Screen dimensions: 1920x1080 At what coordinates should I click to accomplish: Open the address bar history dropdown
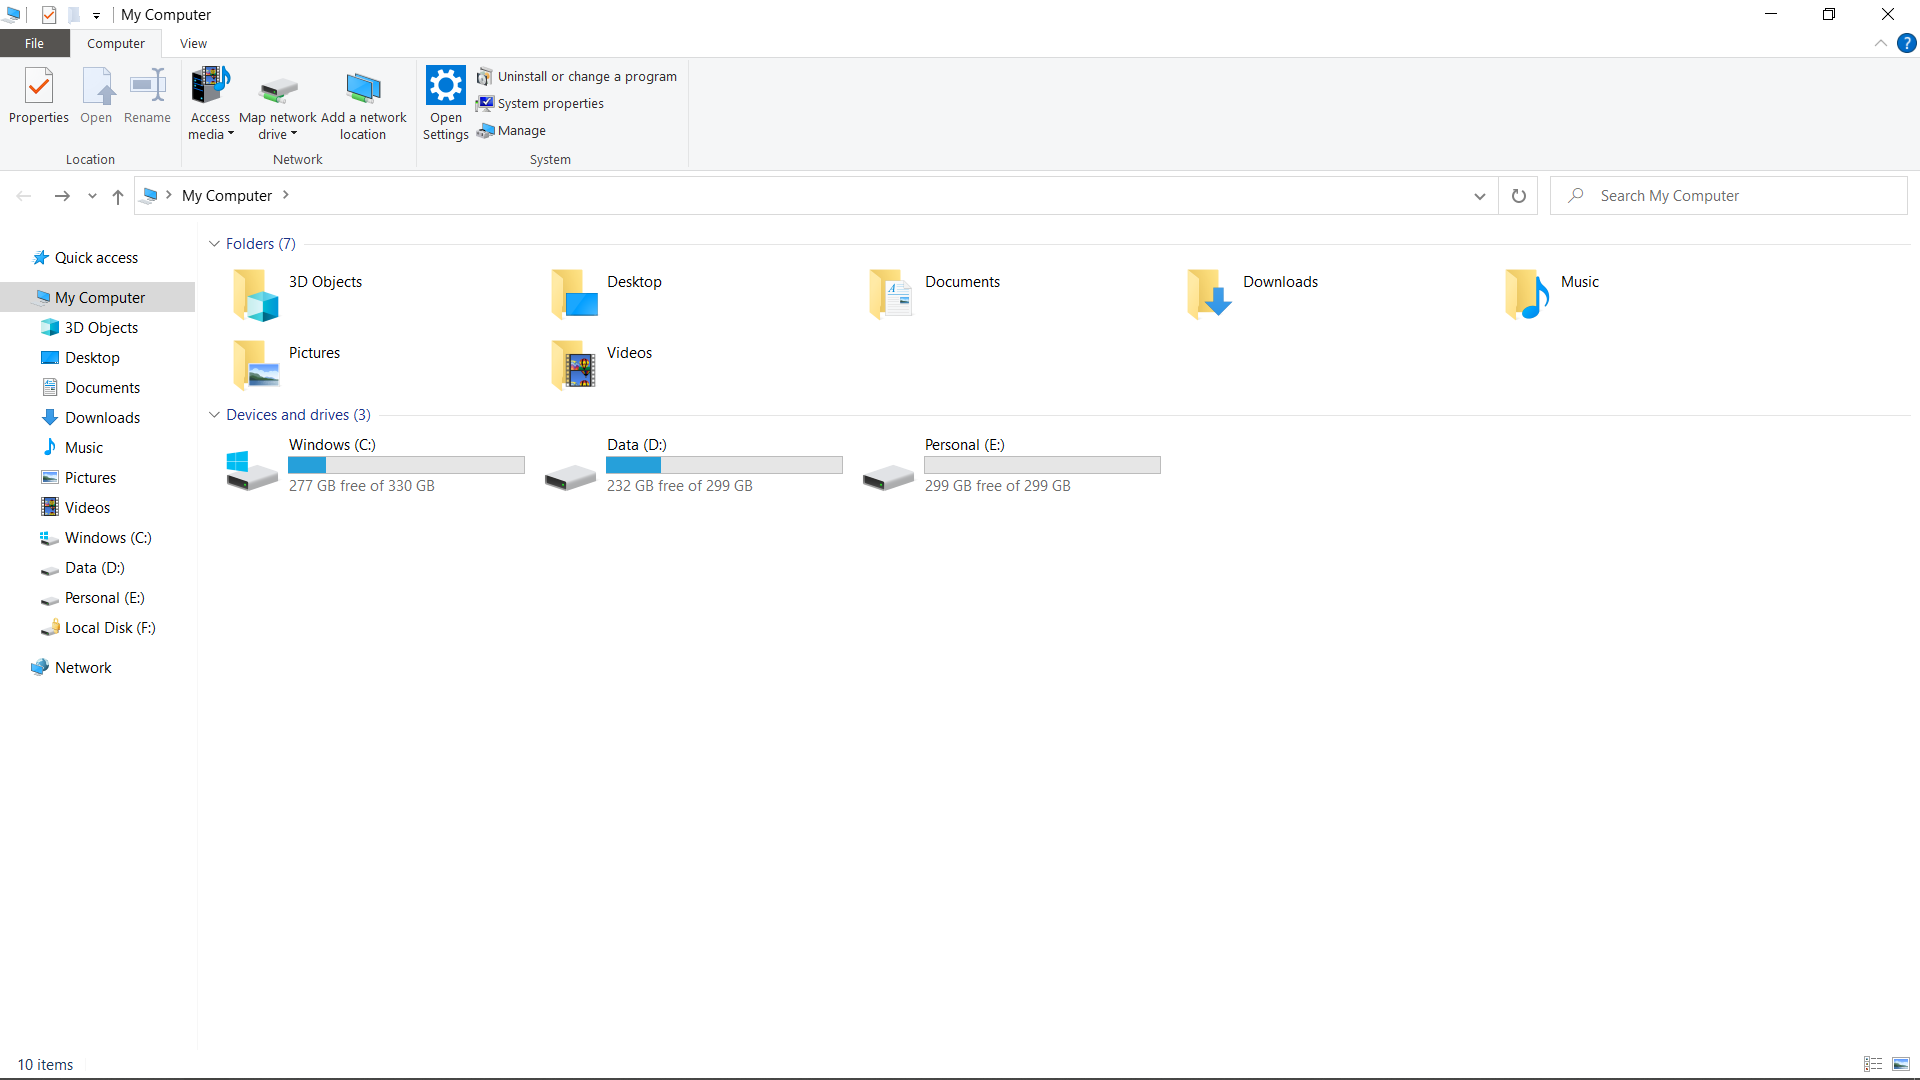click(x=1480, y=196)
